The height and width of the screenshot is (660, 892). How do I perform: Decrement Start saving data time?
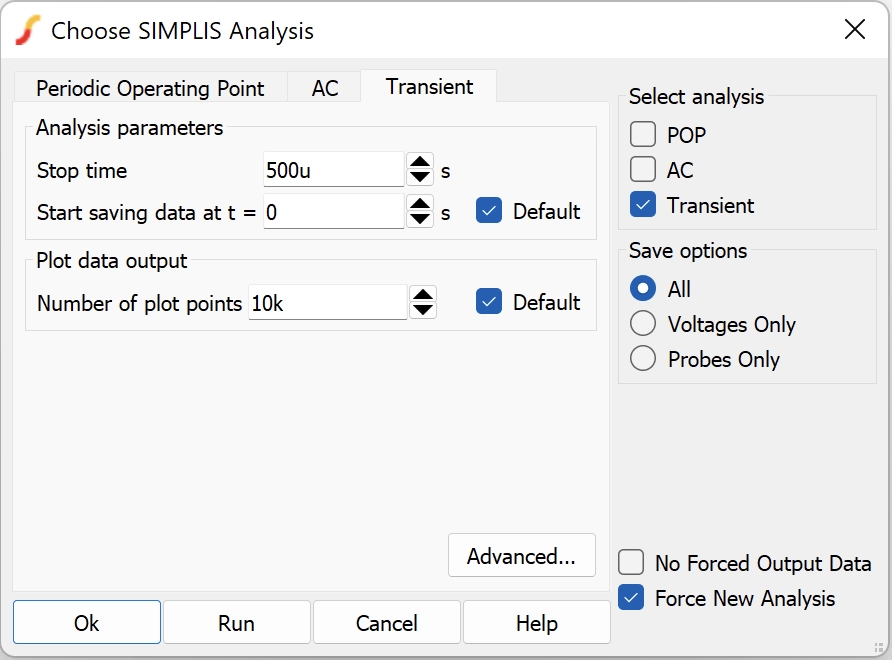click(x=420, y=219)
